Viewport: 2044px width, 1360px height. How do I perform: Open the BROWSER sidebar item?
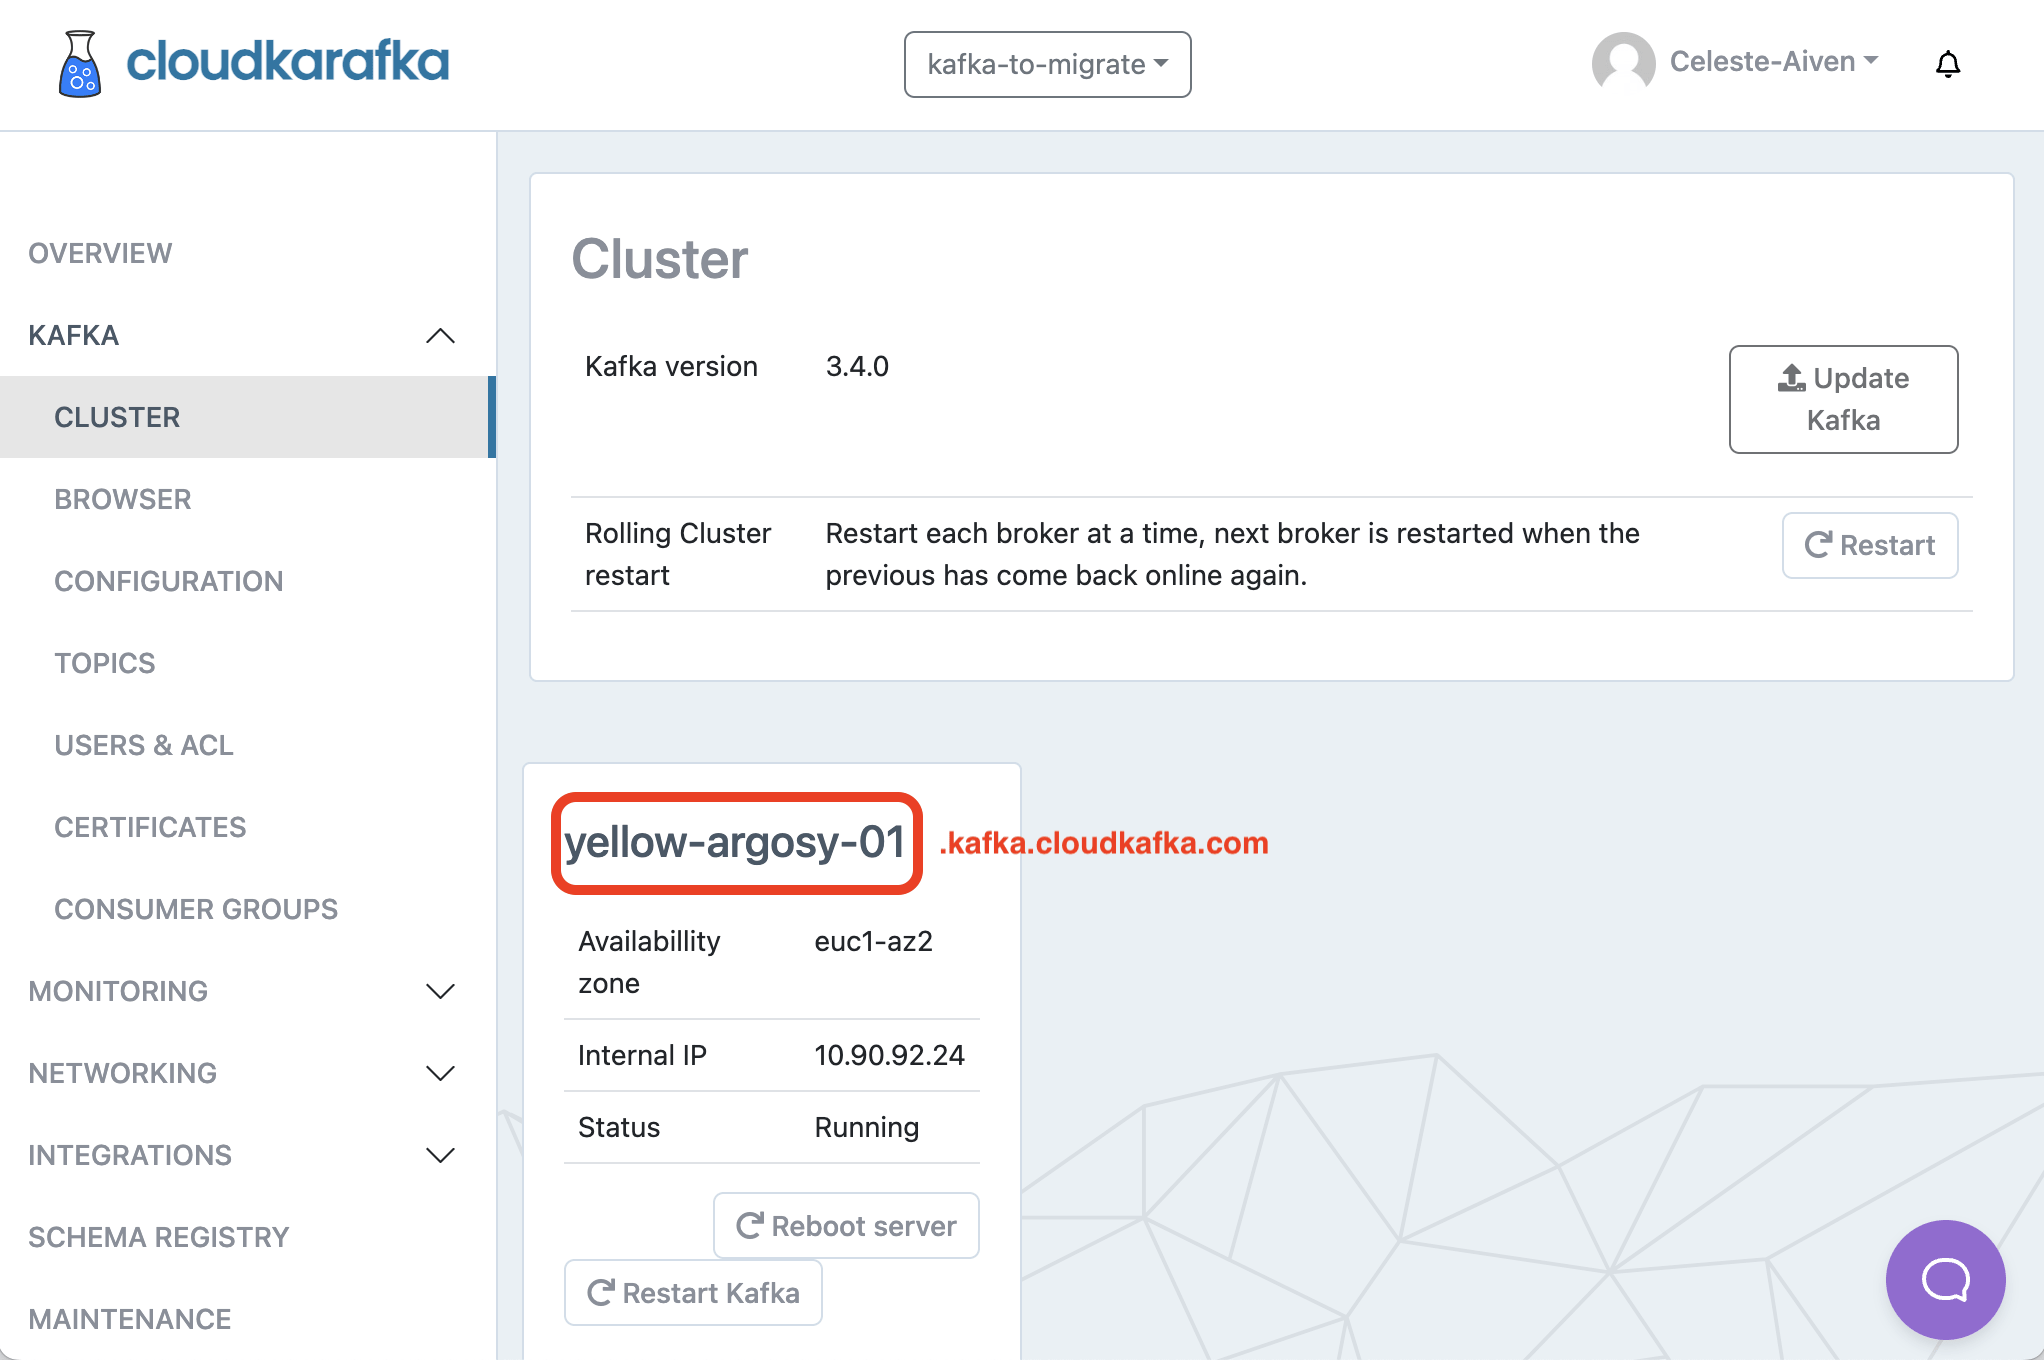click(x=123, y=499)
